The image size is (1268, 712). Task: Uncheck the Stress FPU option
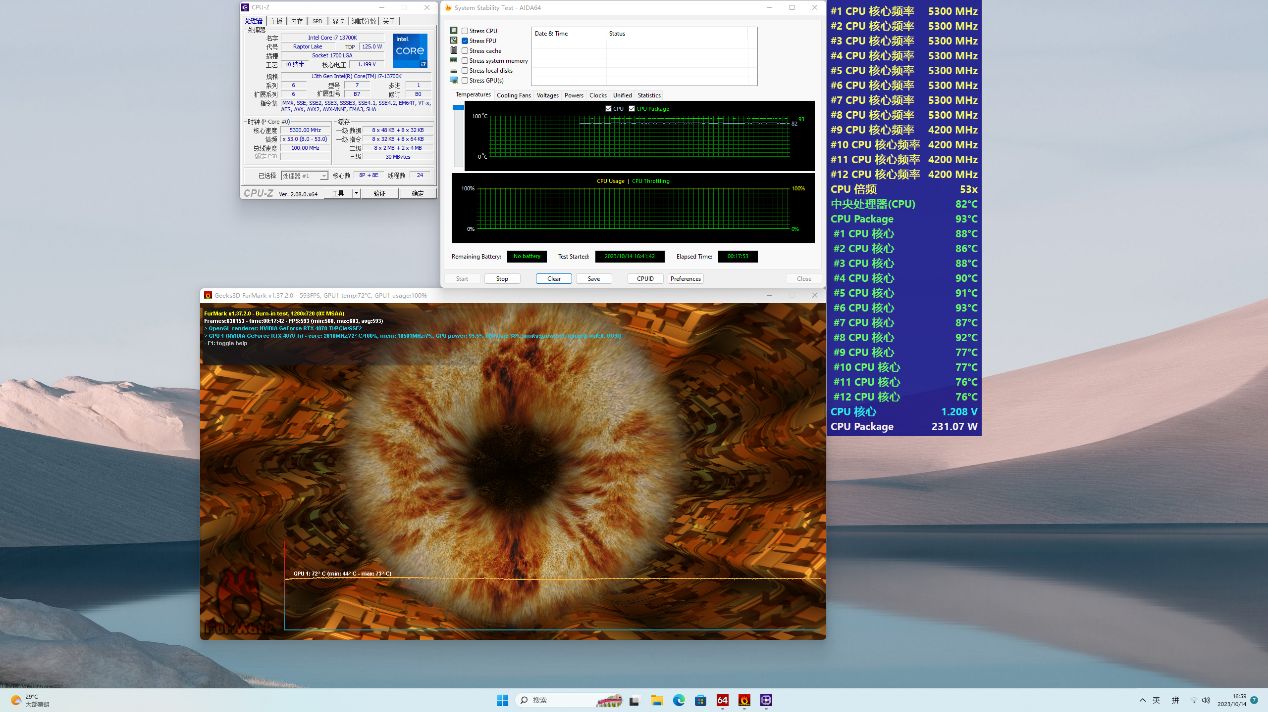(465, 41)
